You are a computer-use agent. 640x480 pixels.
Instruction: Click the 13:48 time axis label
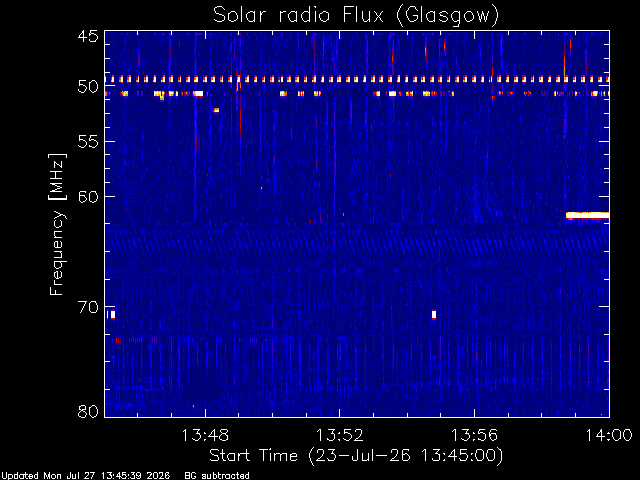pyautogui.click(x=205, y=435)
